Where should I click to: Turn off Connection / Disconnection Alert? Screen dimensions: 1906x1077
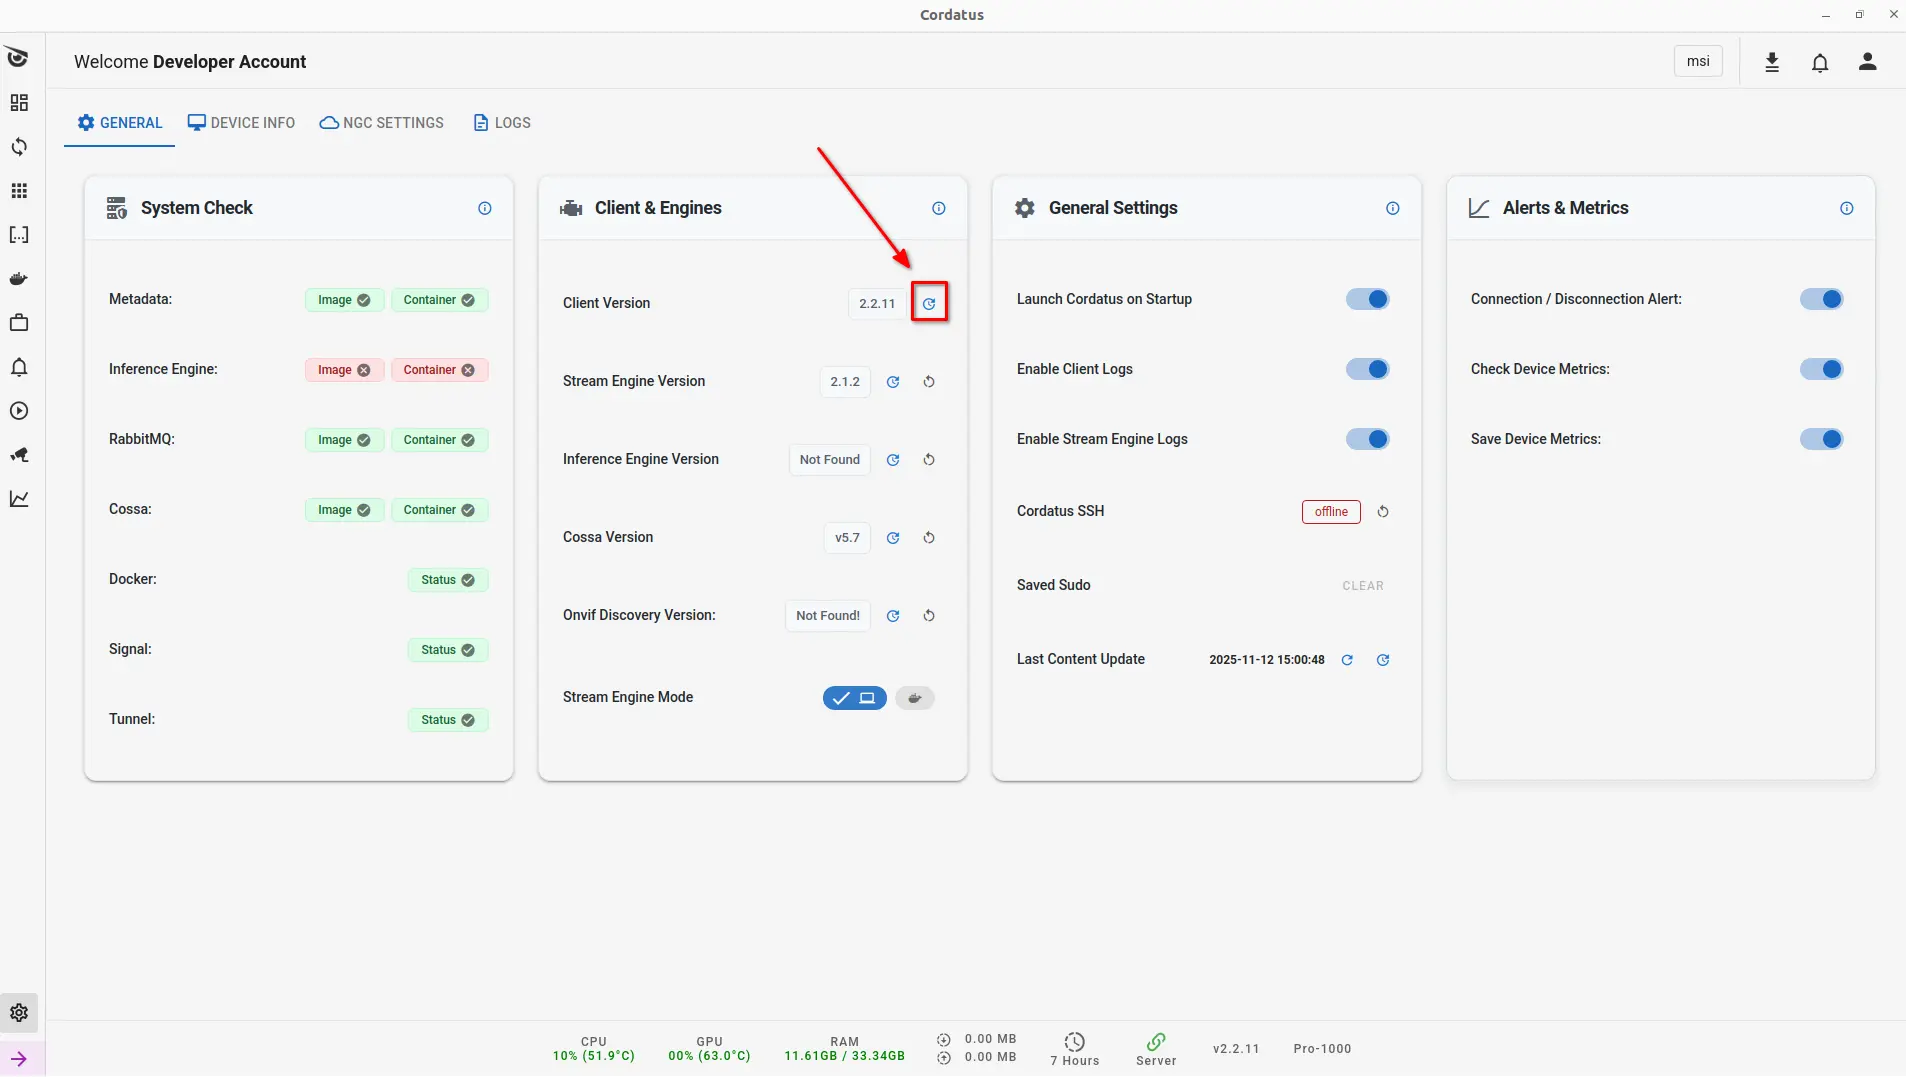click(x=1821, y=299)
